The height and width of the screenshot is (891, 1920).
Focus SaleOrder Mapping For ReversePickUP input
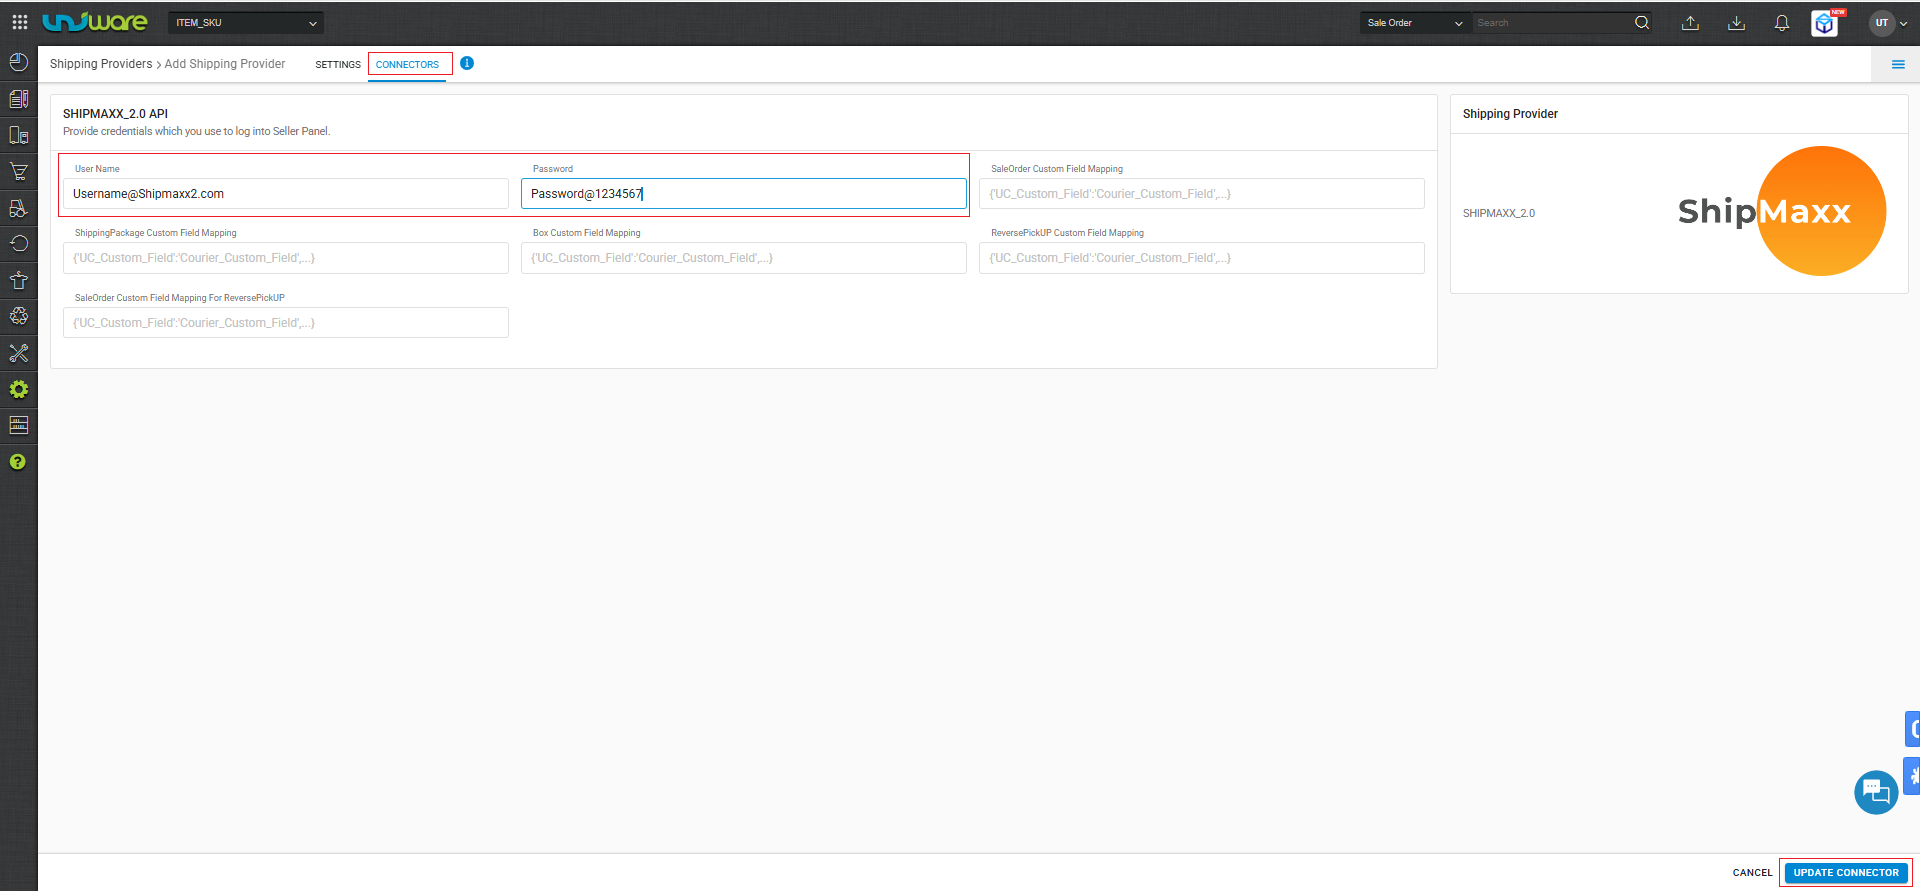[286, 323]
